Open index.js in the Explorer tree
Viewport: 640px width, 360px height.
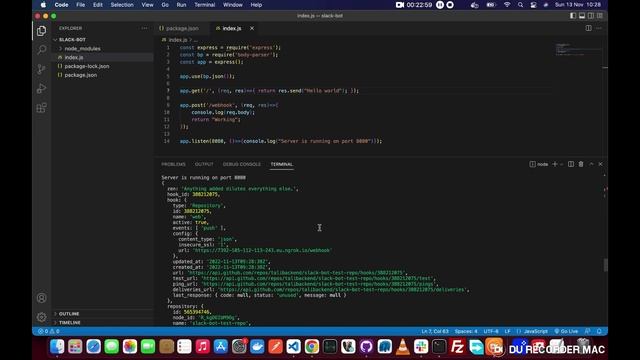coord(74,58)
